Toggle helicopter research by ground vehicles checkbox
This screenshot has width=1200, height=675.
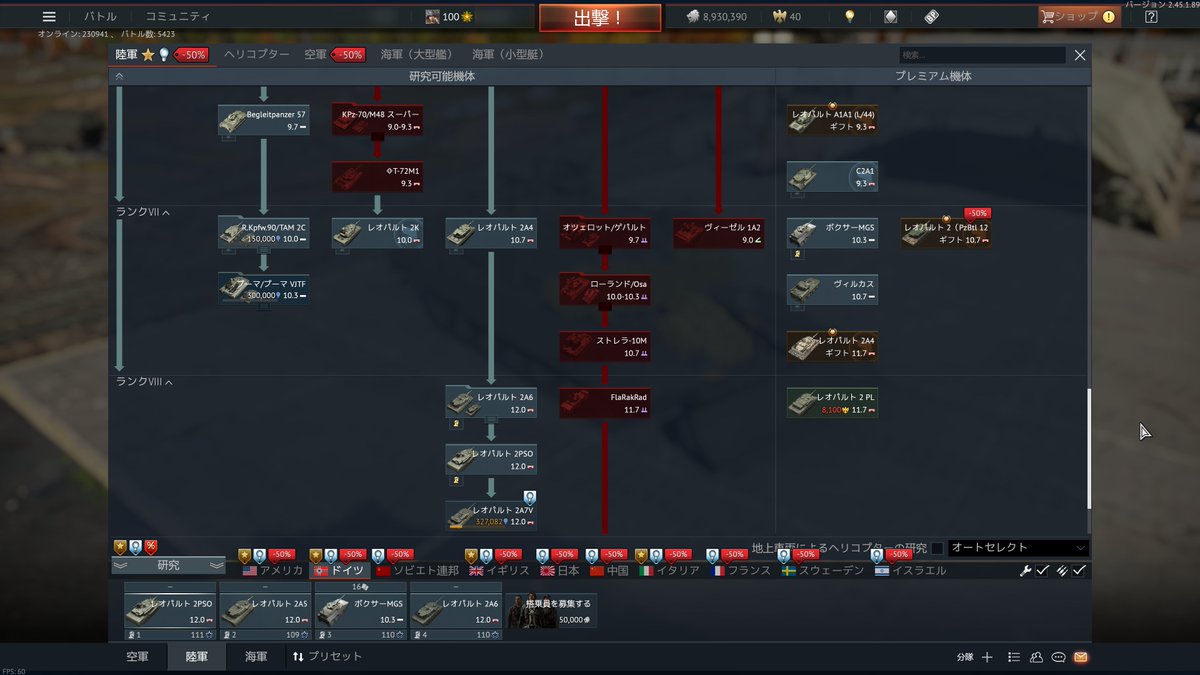pyautogui.click(x=937, y=548)
